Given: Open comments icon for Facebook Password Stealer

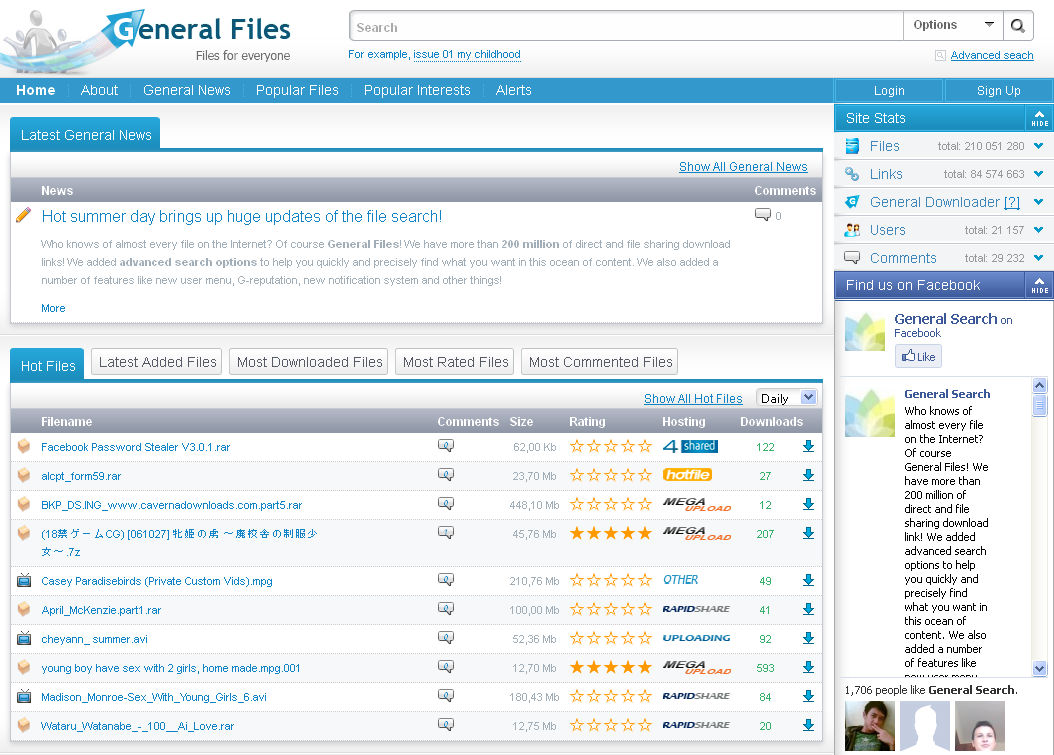Looking at the screenshot, I should tap(446, 445).
